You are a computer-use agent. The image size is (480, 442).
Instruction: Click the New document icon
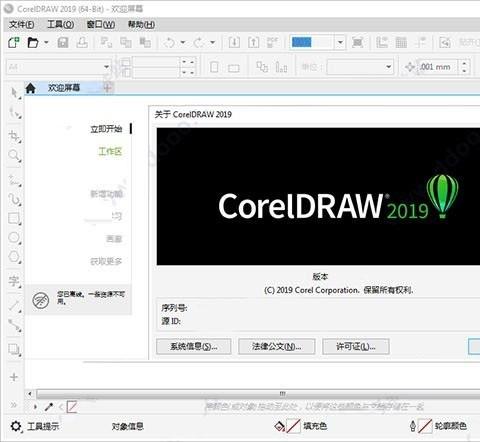point(14,43)
